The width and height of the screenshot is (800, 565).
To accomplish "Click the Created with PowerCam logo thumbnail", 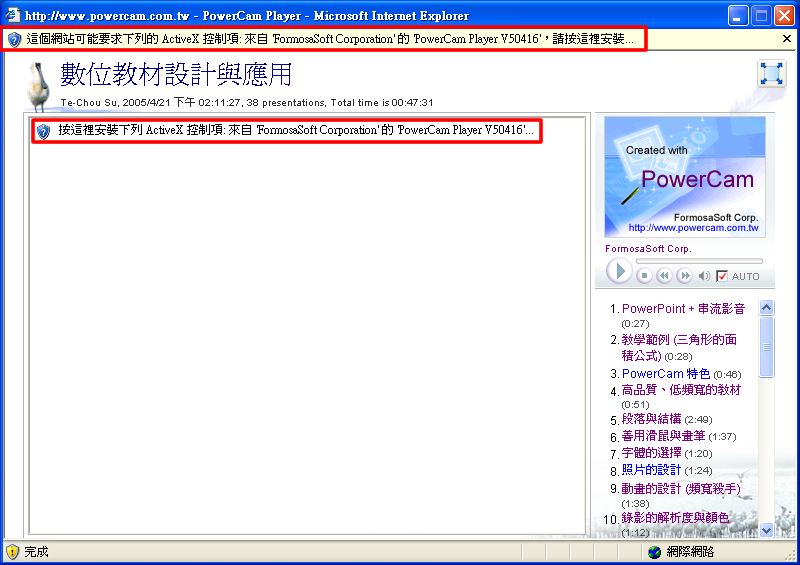I will [685, 177].
